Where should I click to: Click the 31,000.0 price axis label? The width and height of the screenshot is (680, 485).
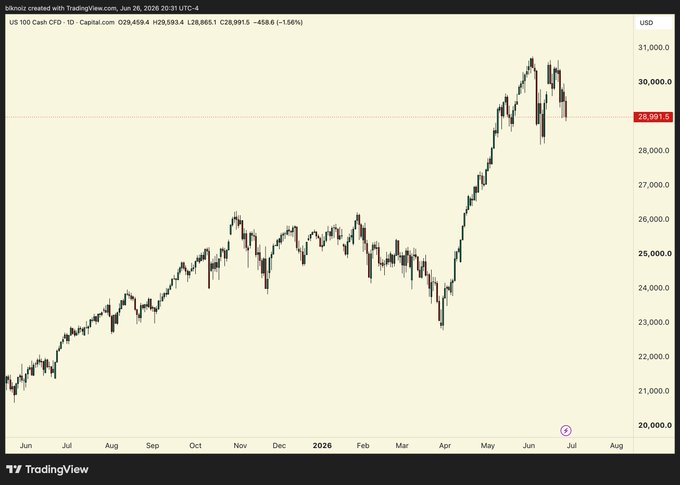[x=654, y=47]
